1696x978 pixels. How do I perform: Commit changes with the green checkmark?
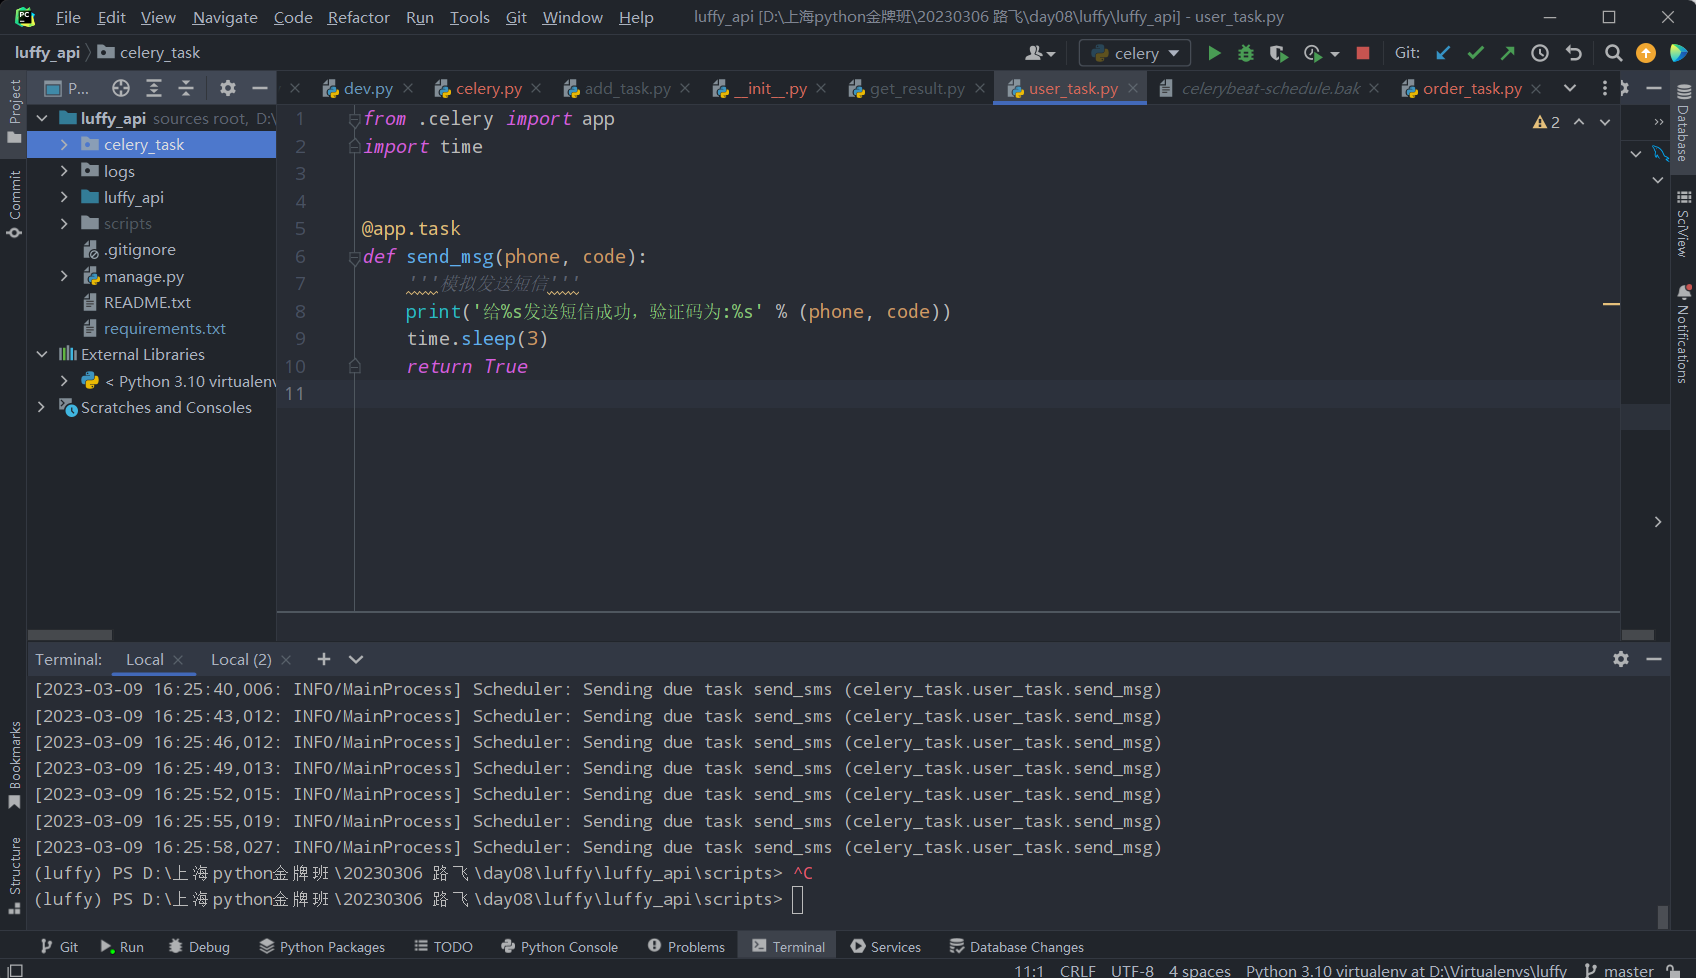coord(1475,53)
